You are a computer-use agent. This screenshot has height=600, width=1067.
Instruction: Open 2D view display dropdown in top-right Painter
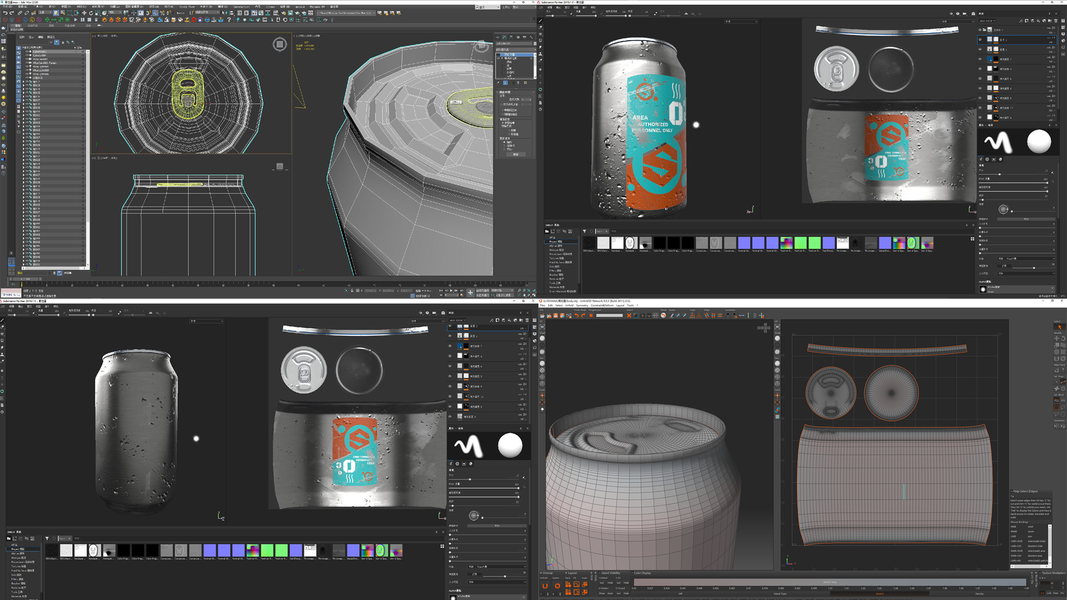(958, 21)
